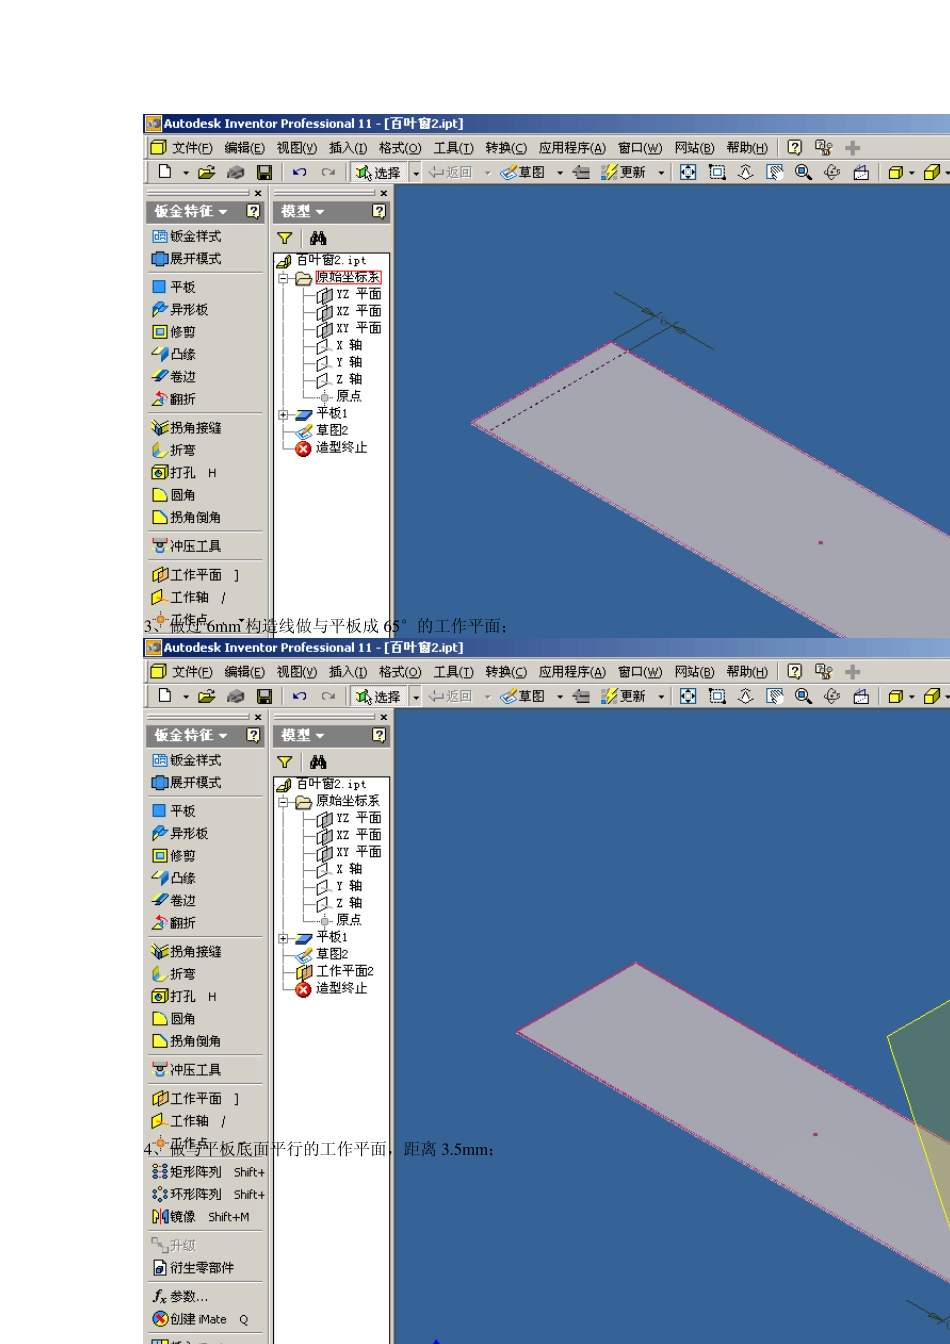The image size is (950, 1344).
Task: Open 衍生零部件 (Derived Component) tool
Action: (194, 1267)
